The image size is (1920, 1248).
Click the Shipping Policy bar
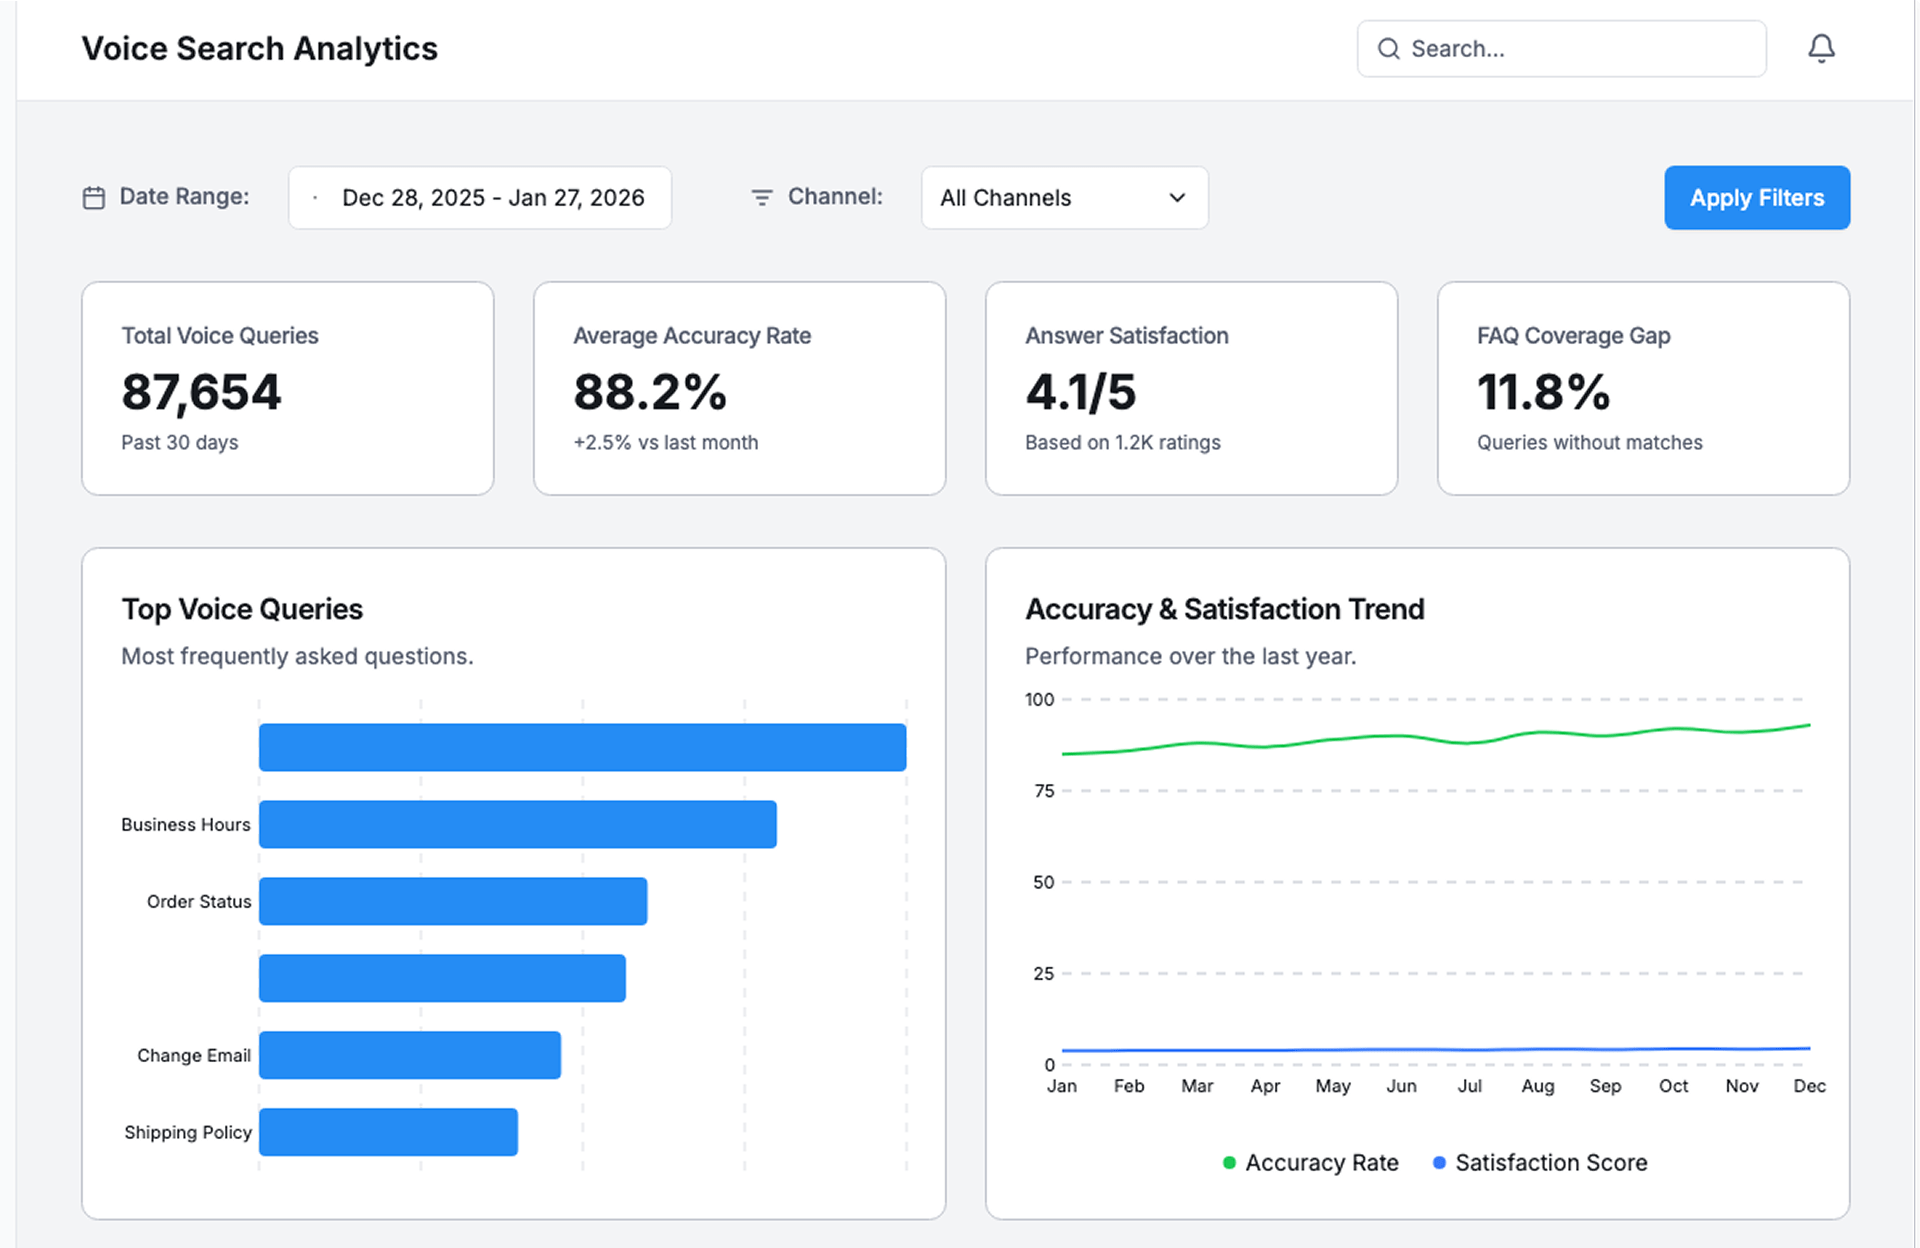pyautogui.click(x=388, y=1132)
